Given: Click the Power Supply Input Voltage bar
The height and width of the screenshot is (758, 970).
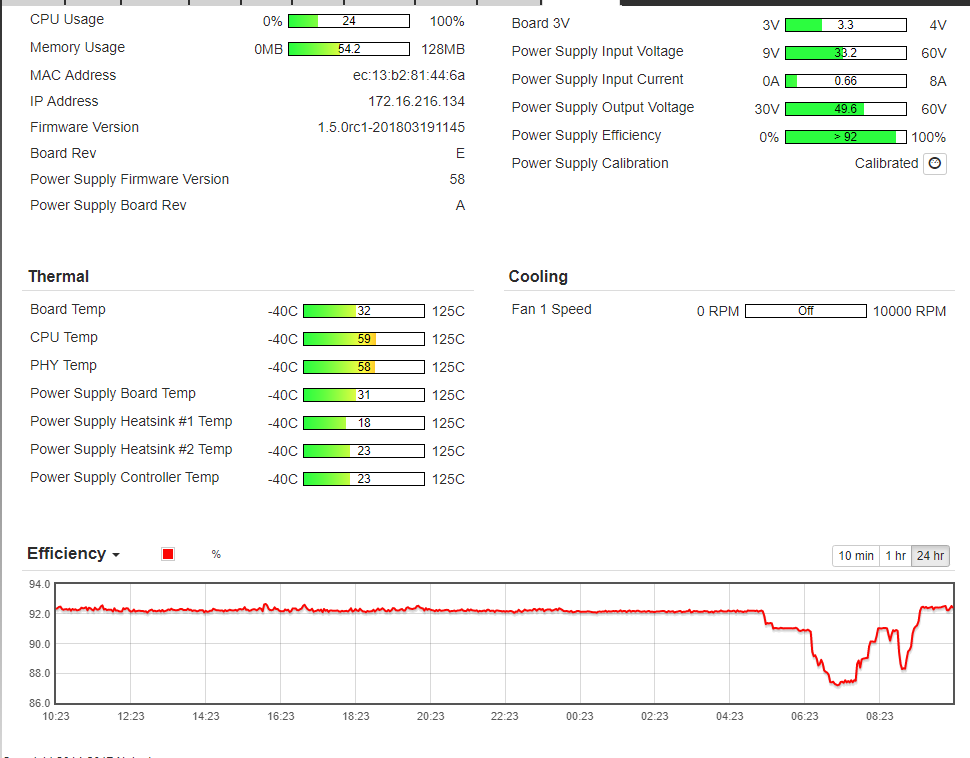Looking at the screenshot, I should click(x=845, y=53).
